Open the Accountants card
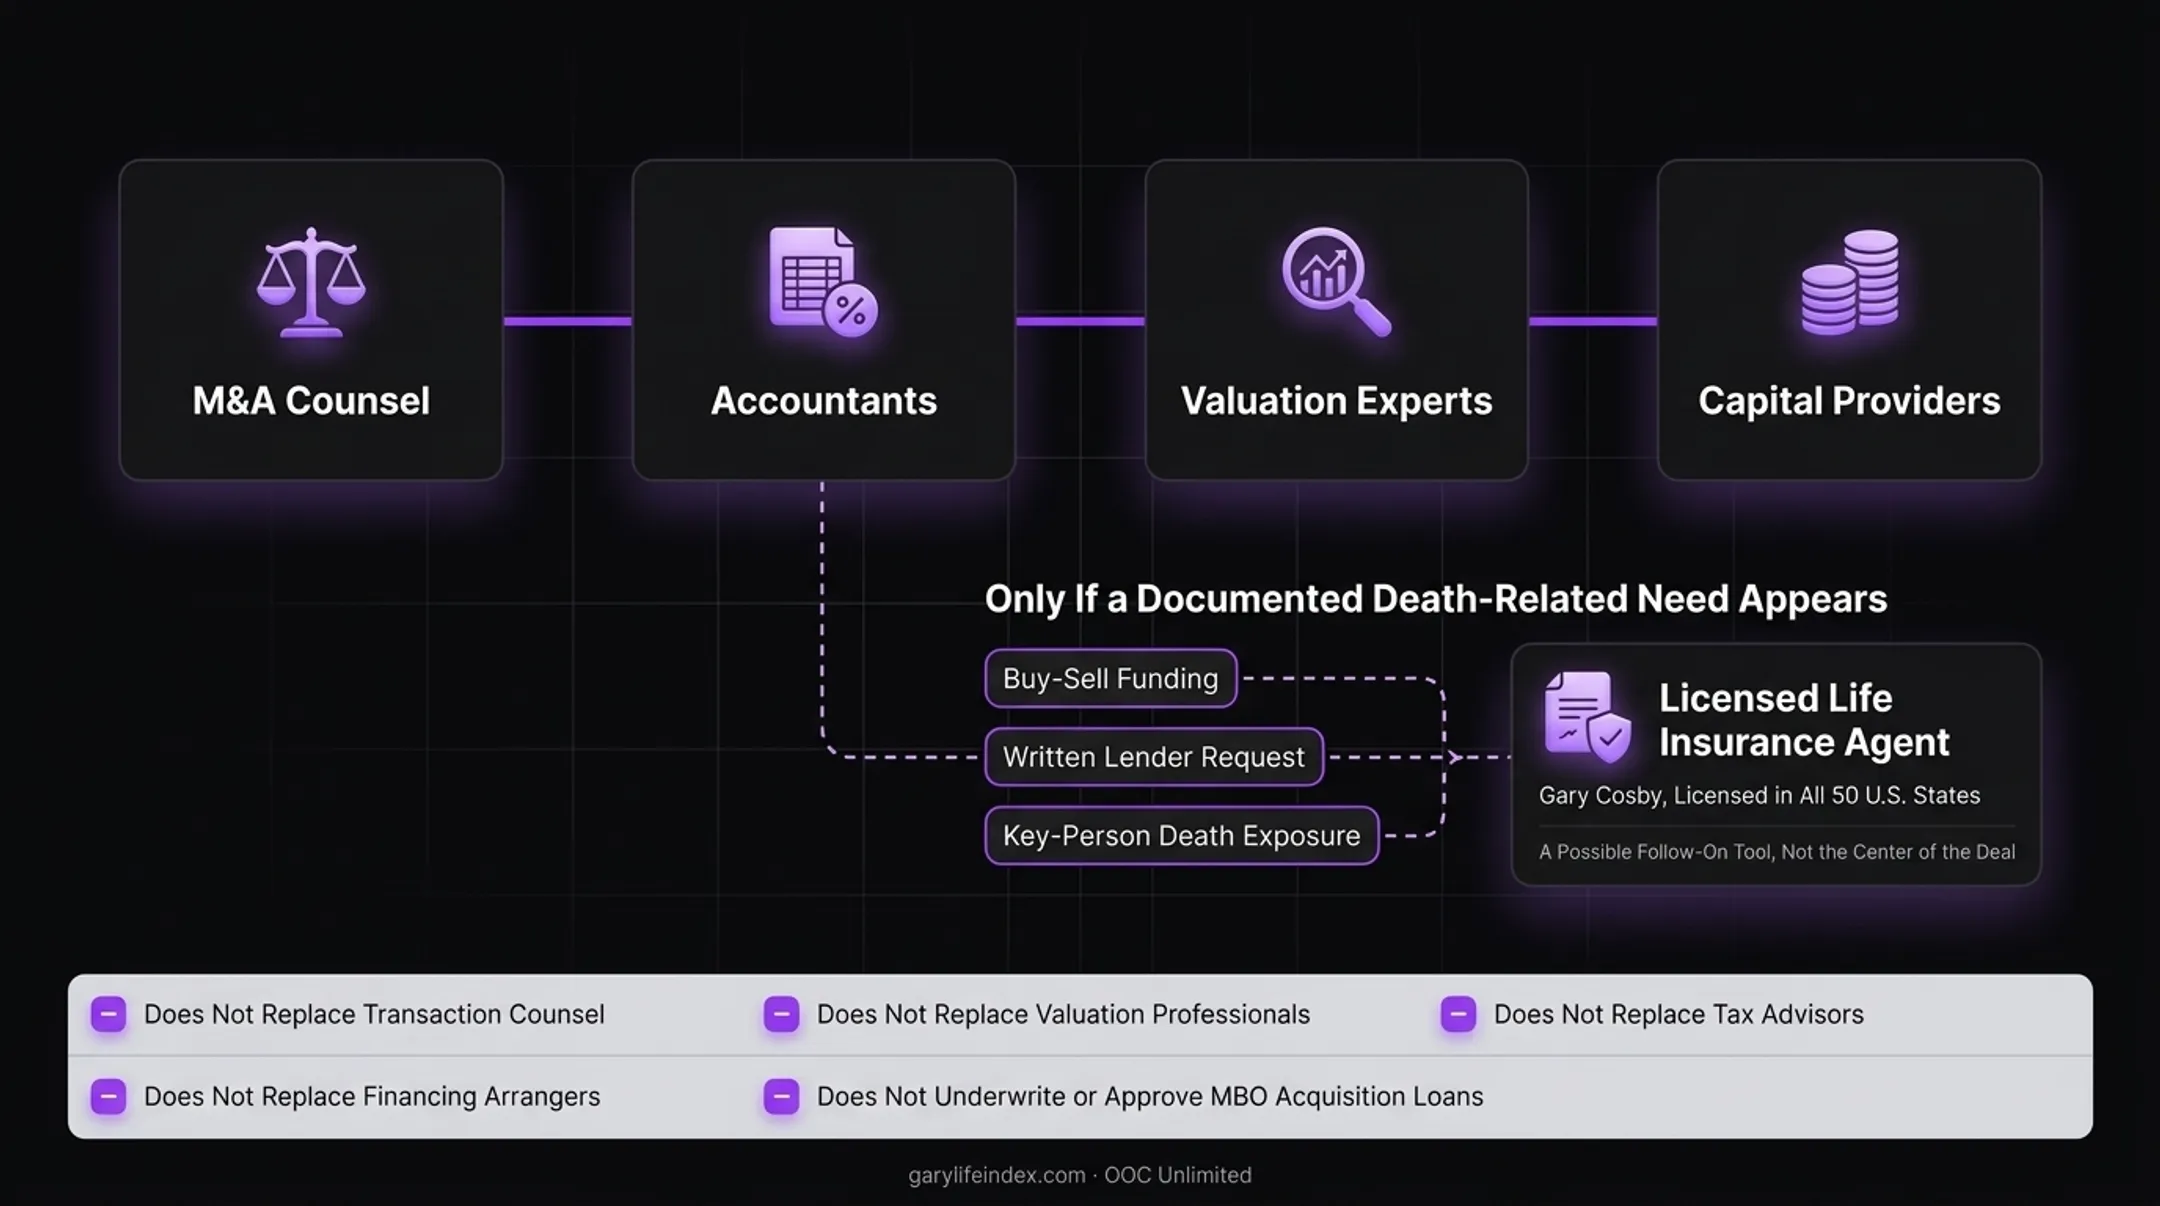 [x=824, y=320]
